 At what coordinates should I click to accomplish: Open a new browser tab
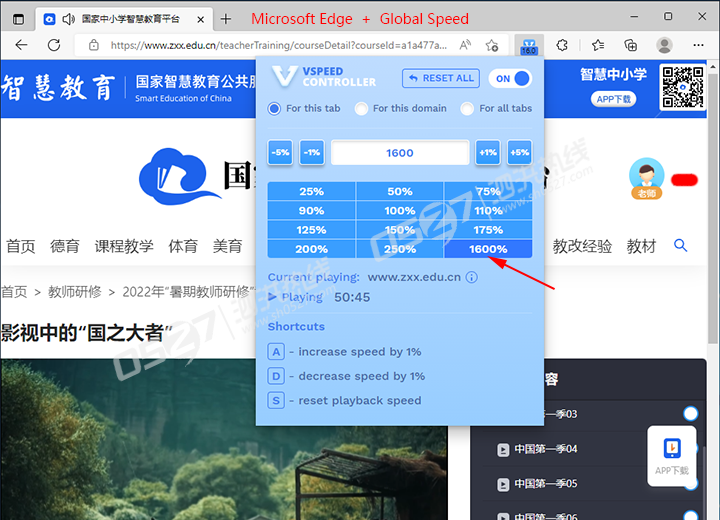pyautogui.click(x=225, y=19)
